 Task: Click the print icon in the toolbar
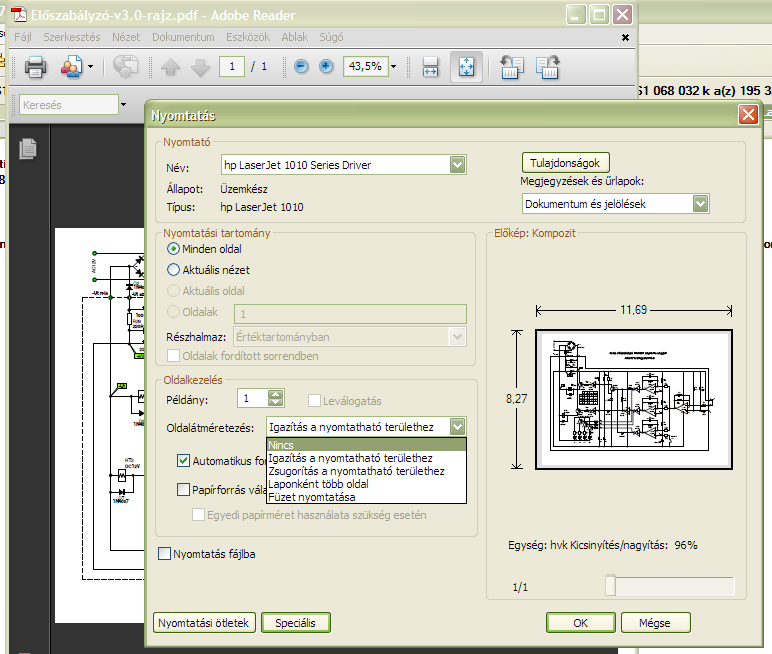pyautogui.click(x=35, y=67)
